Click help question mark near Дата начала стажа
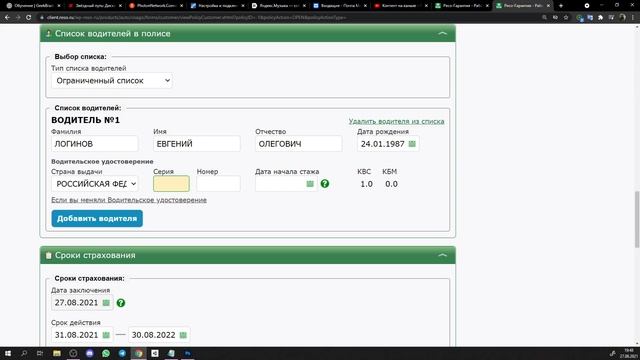The width and height of the screenshot is (640, 360). coord(324,184)
